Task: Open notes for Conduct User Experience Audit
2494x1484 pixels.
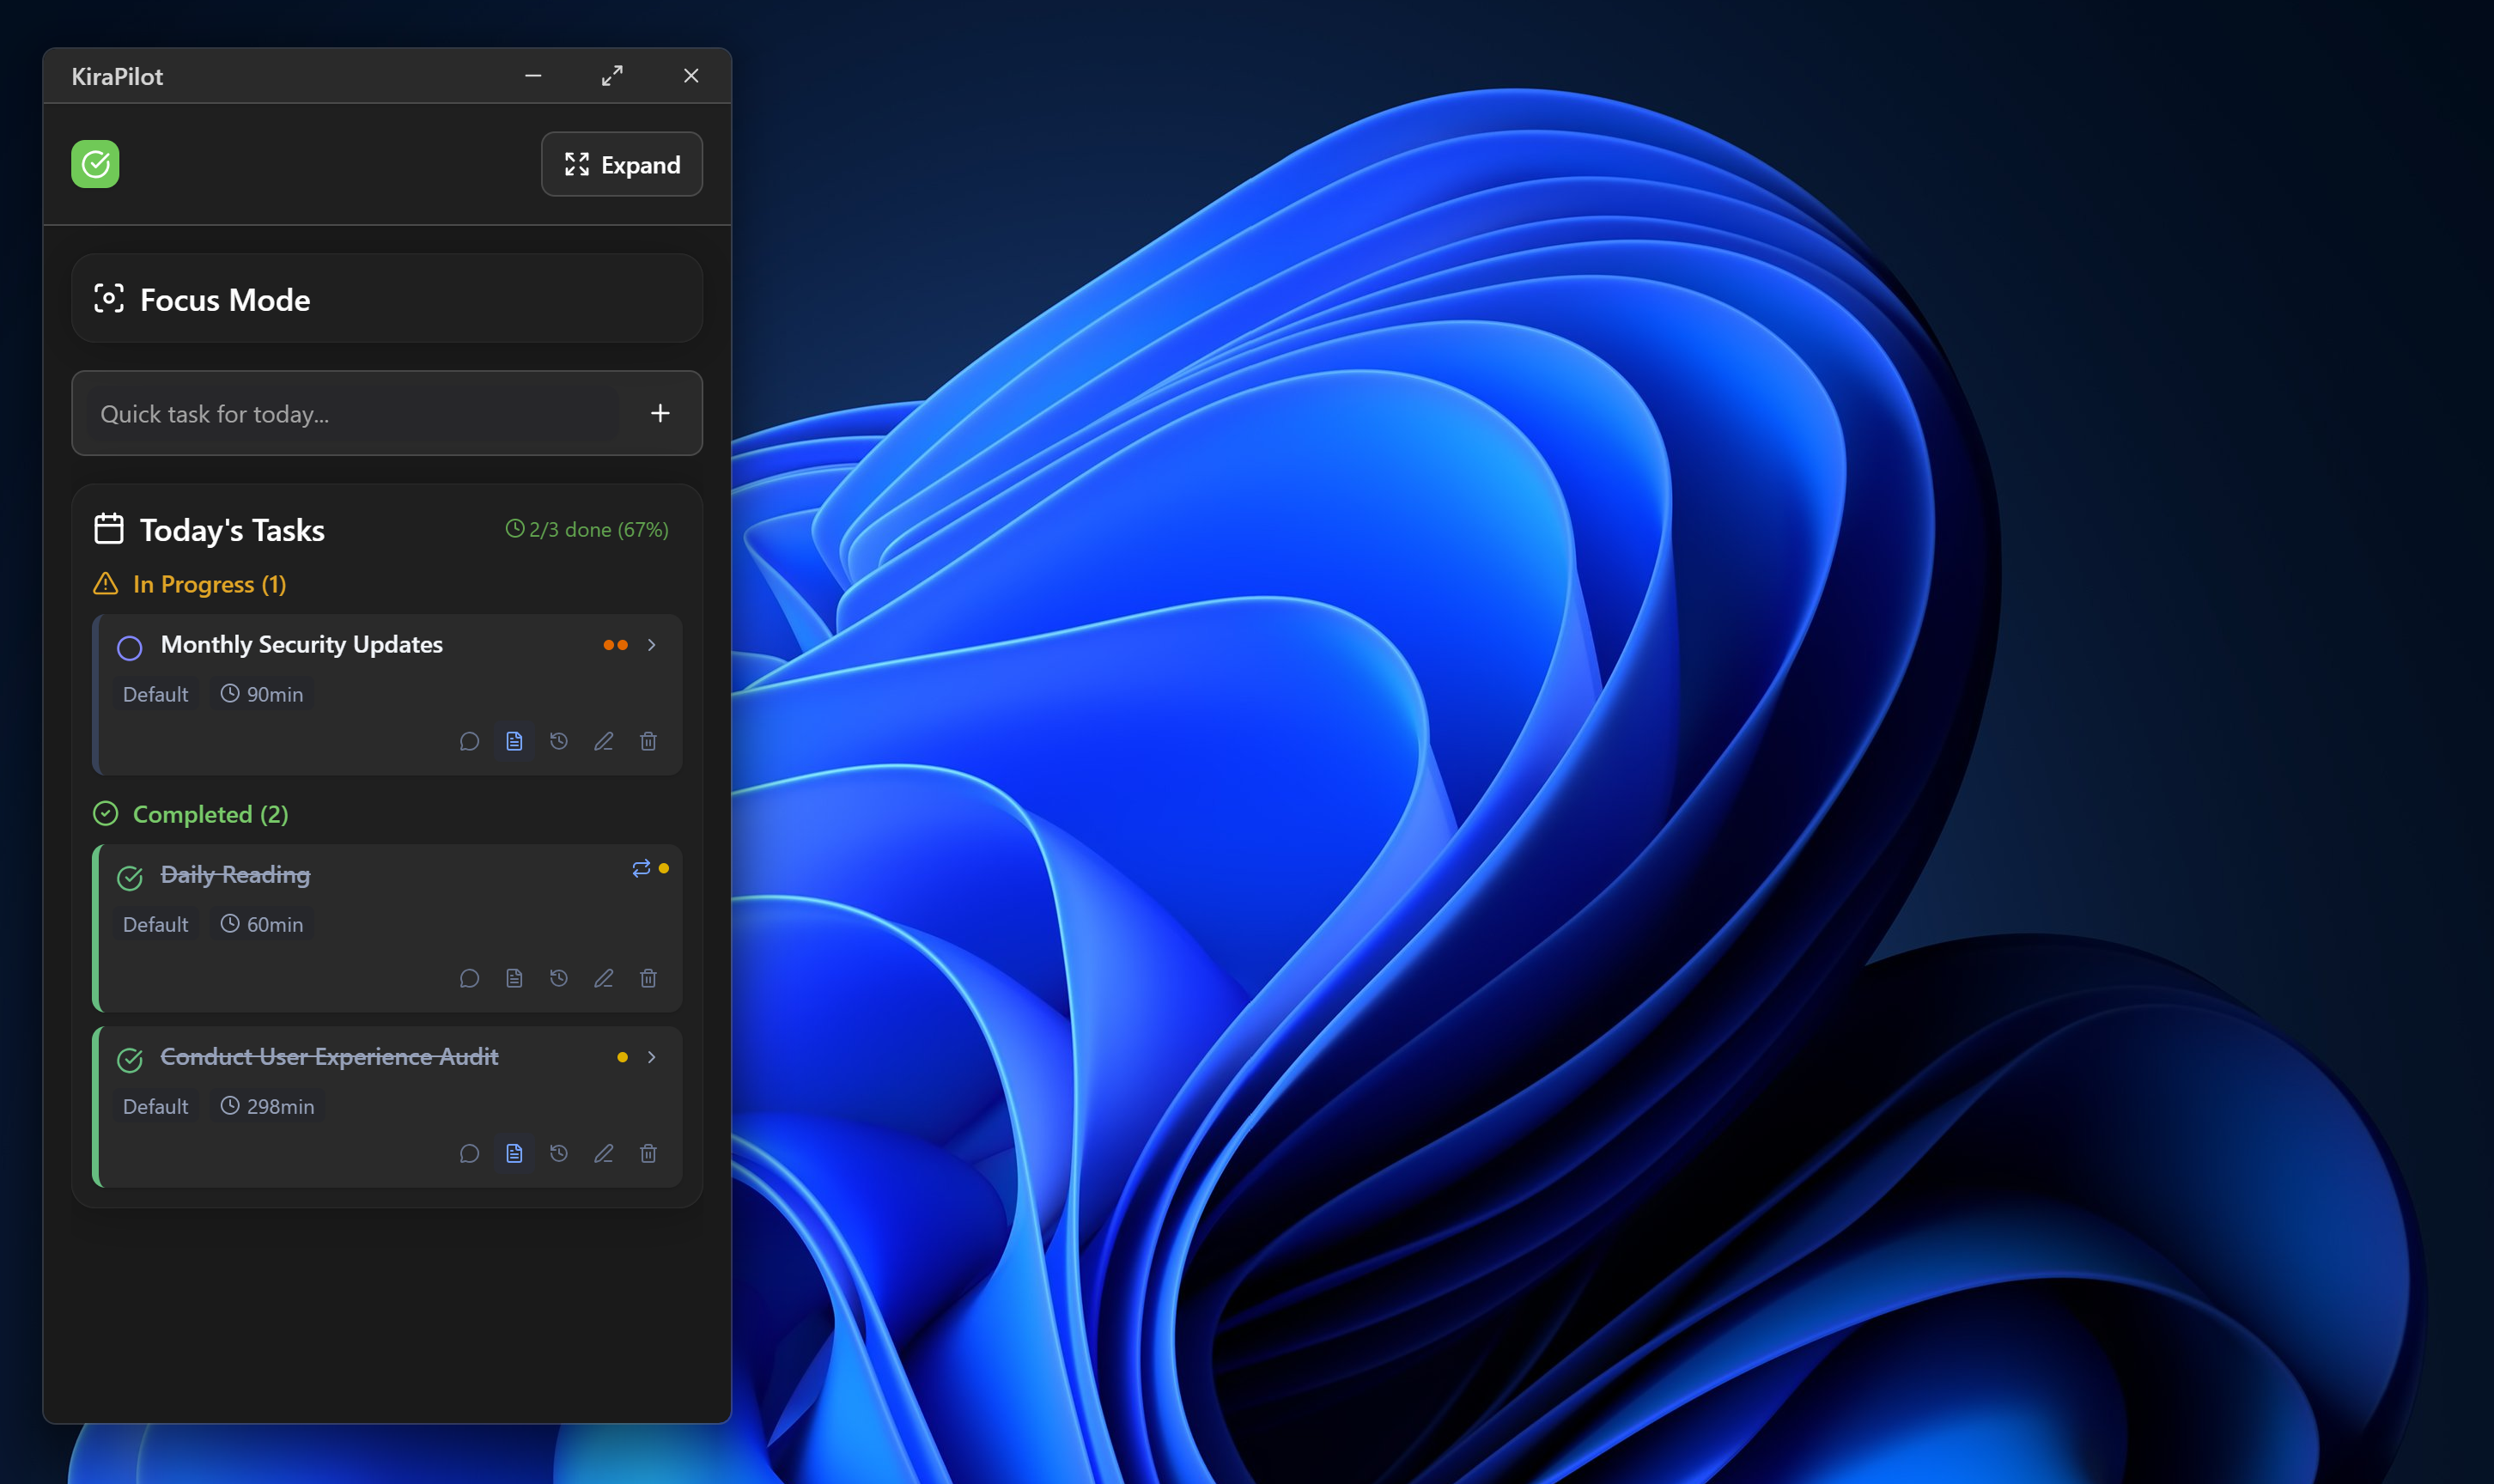Action: click(514, 1154)
